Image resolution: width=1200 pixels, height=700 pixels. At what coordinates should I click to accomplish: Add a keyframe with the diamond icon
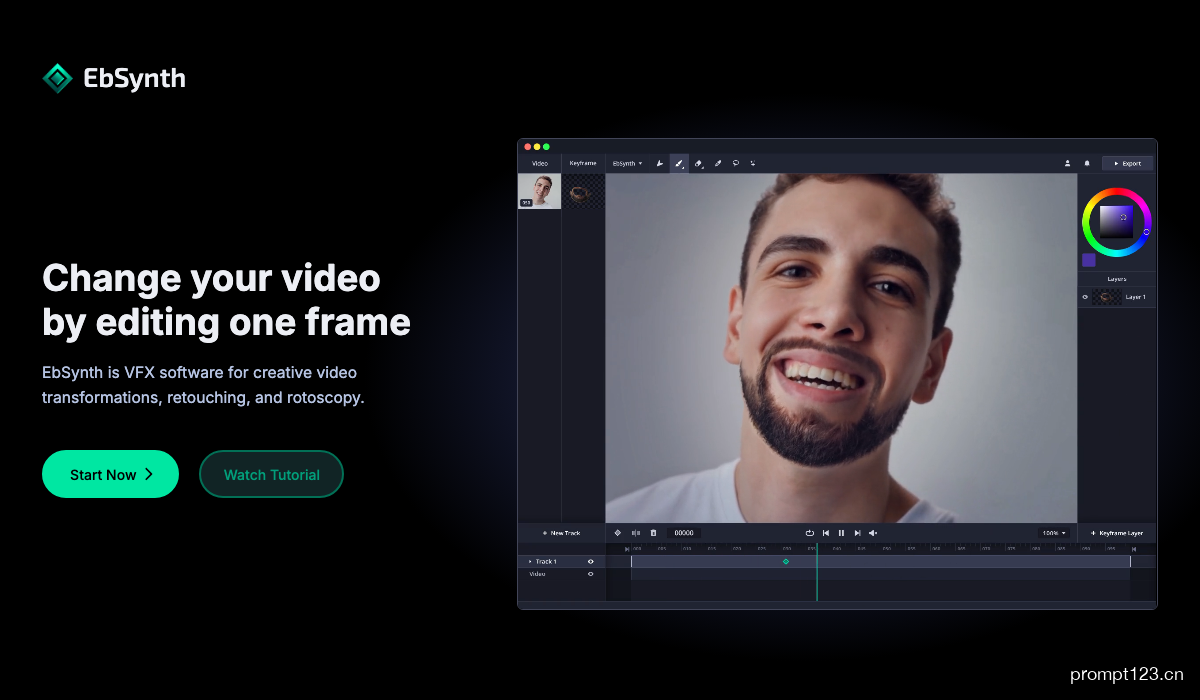click(x=618, y=533)
